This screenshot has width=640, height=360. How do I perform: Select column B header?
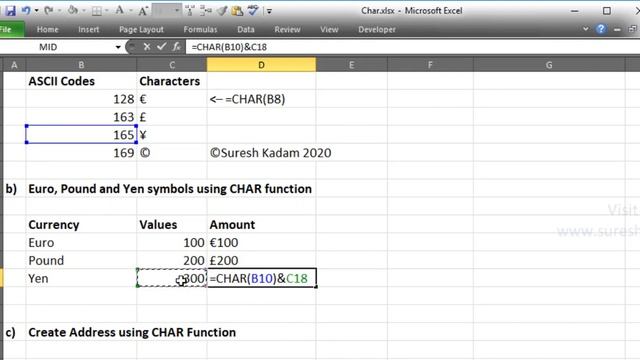pyautogui.click(x=81, y=65)
